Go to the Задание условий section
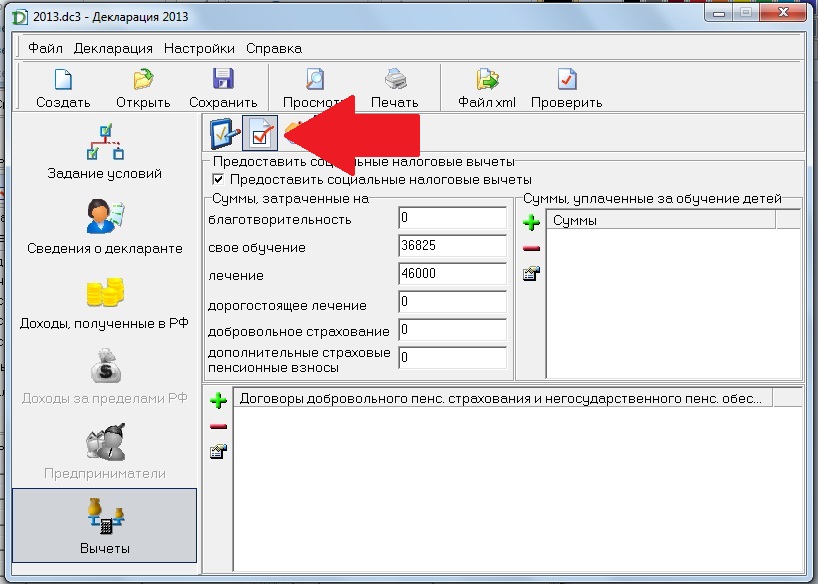818x584 pixels. coord(105,151)
